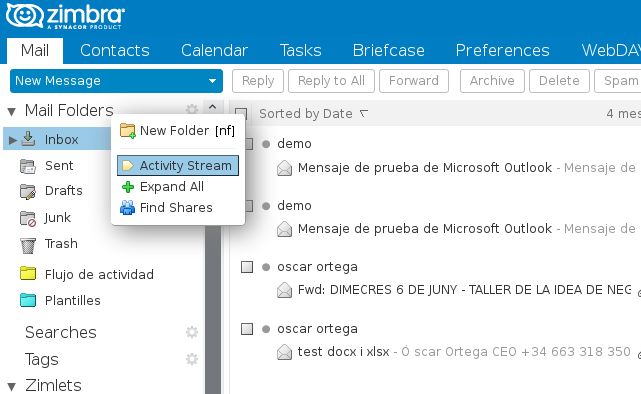Click unread dot beside last oscar ortega
641x394 pixels.
click(x=266, y=329)
